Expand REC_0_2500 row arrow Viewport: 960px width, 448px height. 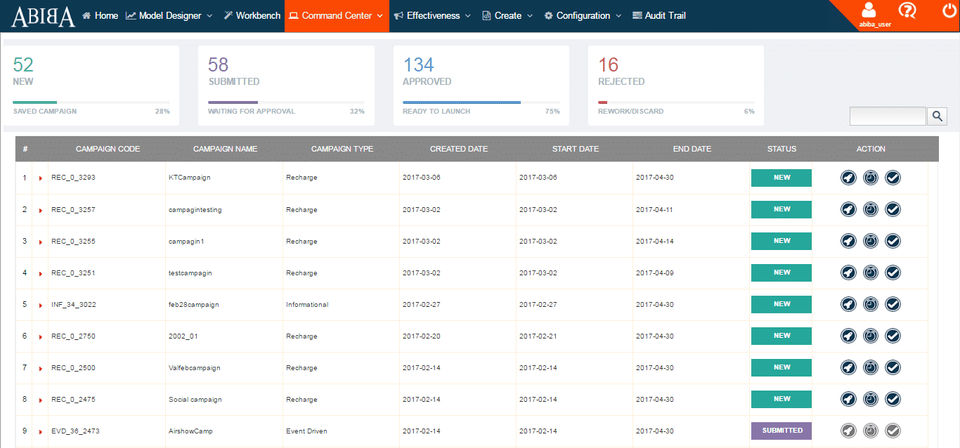tap(40, 368)
